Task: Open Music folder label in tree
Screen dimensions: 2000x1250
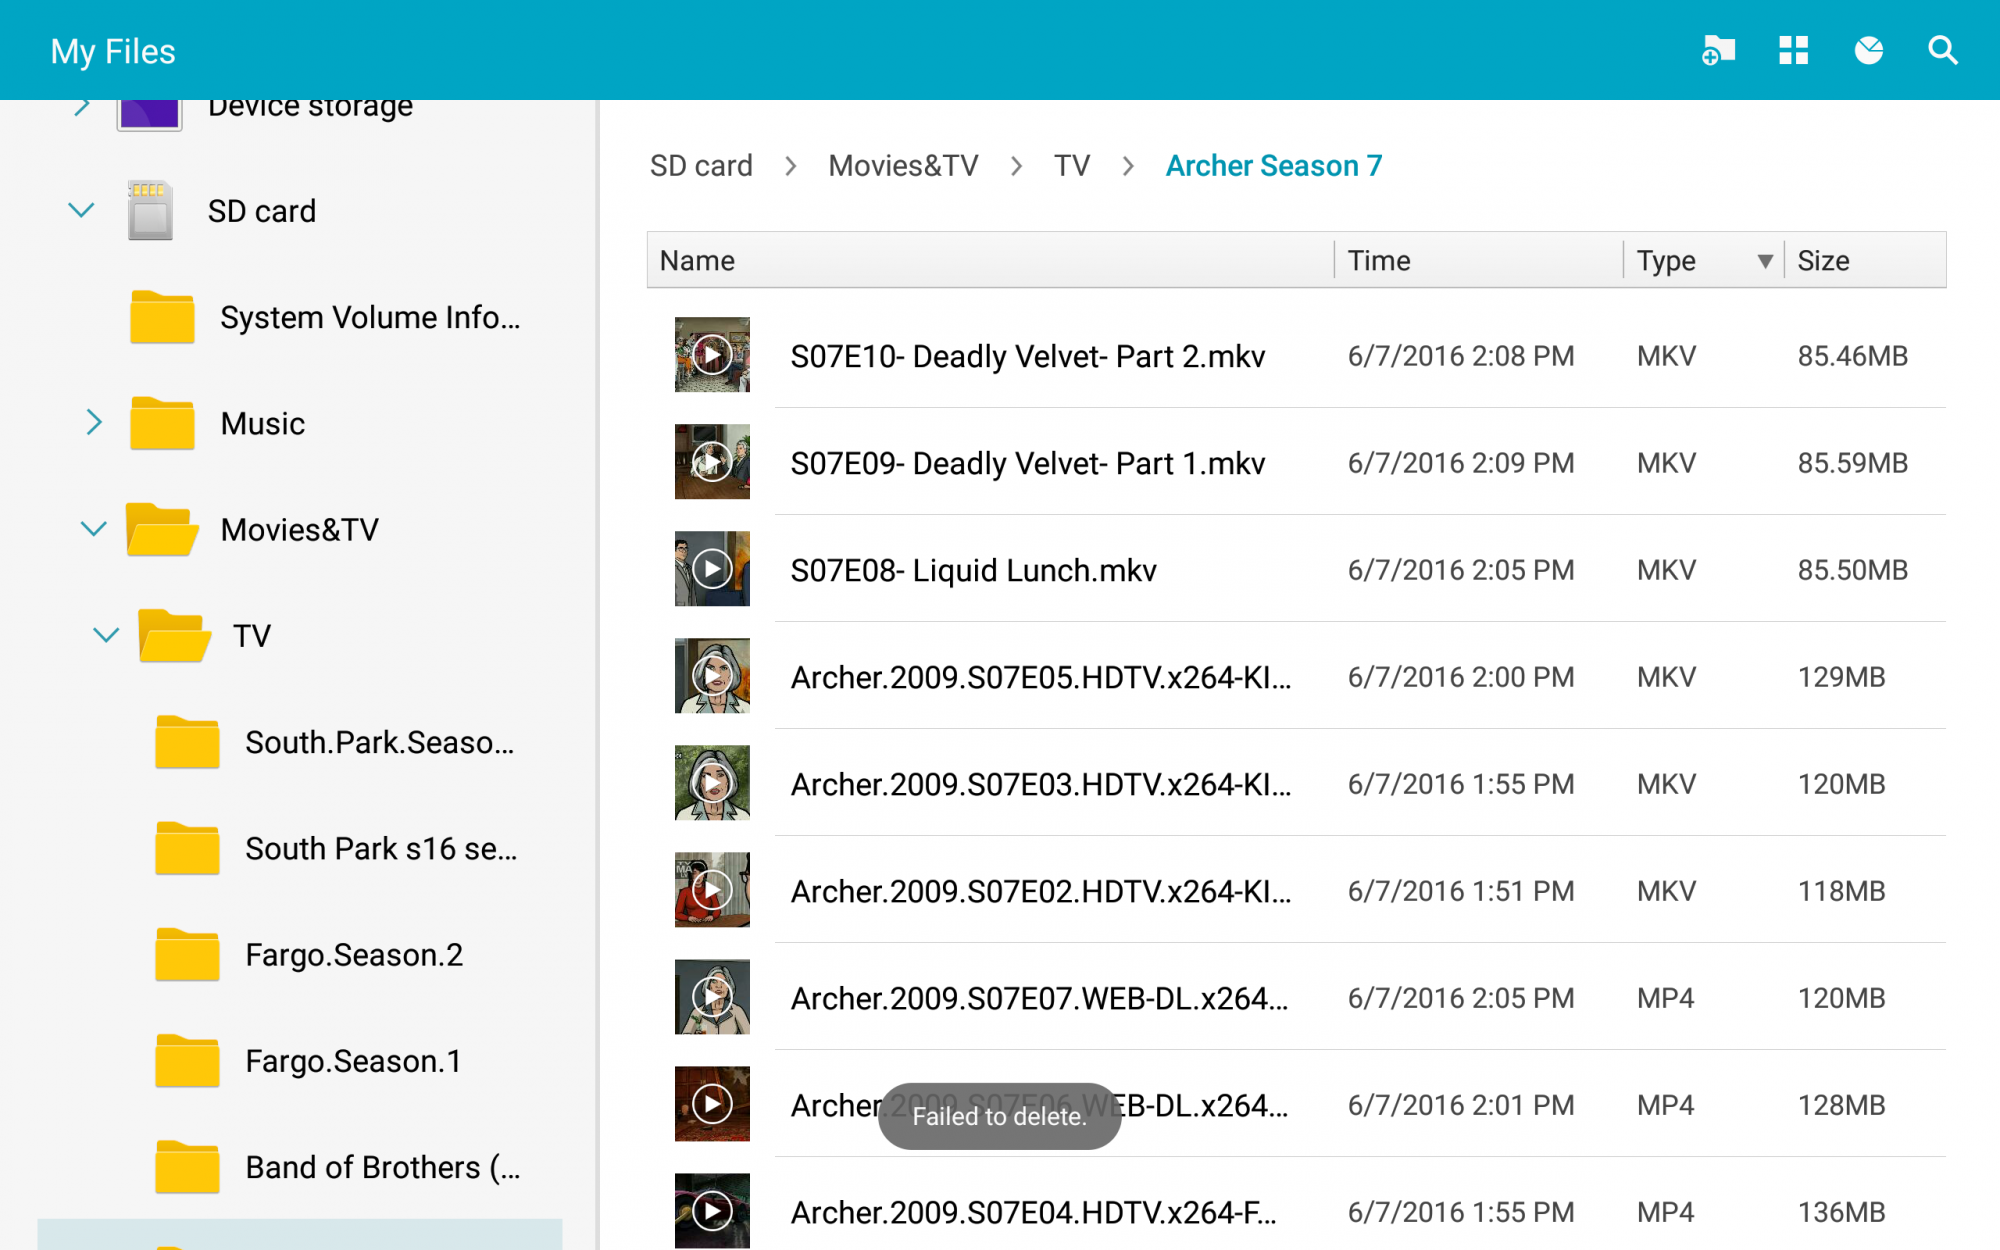Action: tap(262, 423)
